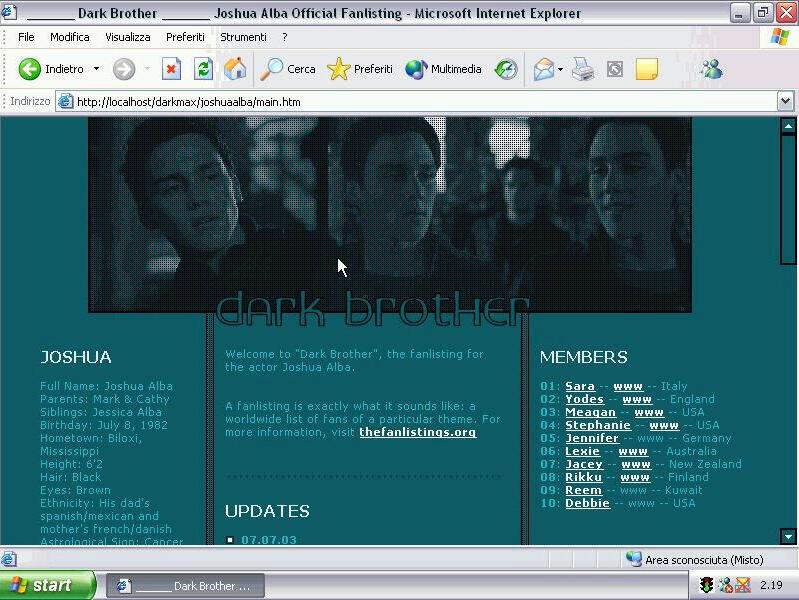Expand the mail envelope dropdown arrow
Image resolution: width=799 pixels, height=600 pixels.
tap(560, 69)
